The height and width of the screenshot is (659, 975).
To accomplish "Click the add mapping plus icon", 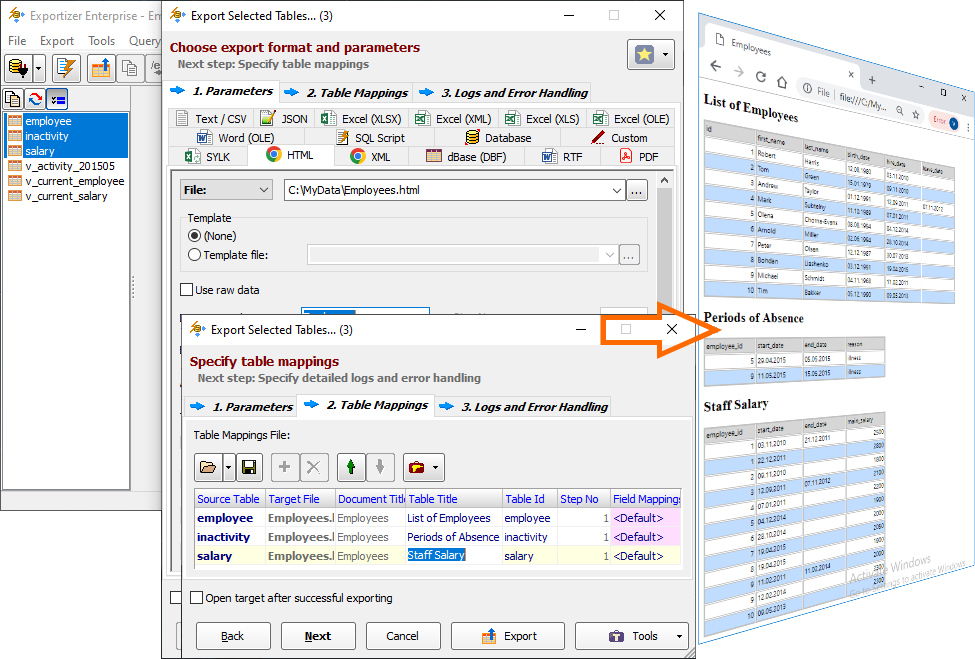I will (285, 467).
